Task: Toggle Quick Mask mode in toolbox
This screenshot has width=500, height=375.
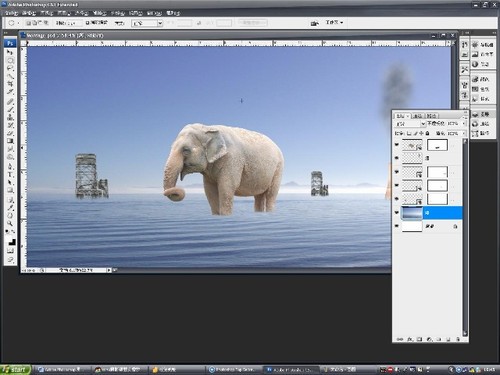Action: [x=10, y=251]
